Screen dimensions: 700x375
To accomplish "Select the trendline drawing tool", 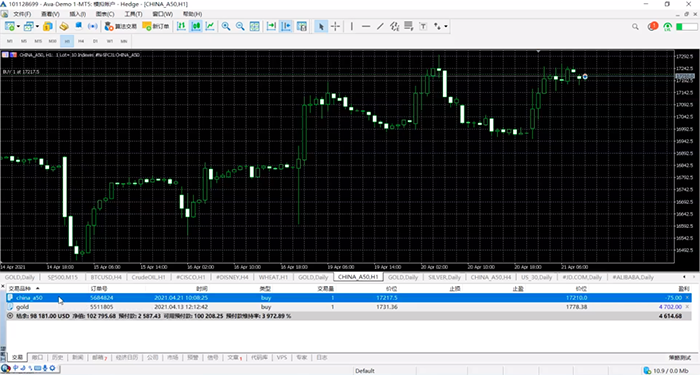I will [x=380, y=26].
